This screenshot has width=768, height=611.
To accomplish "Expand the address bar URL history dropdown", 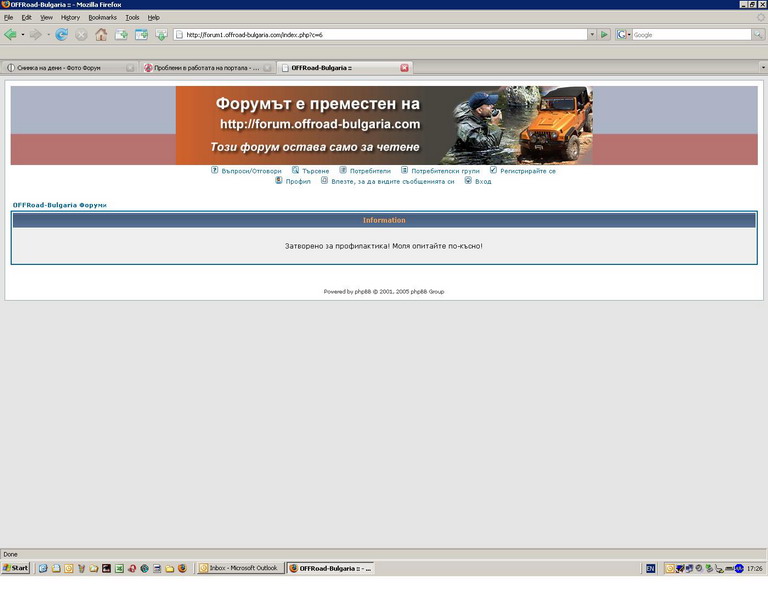I will (x=591, y=35).
